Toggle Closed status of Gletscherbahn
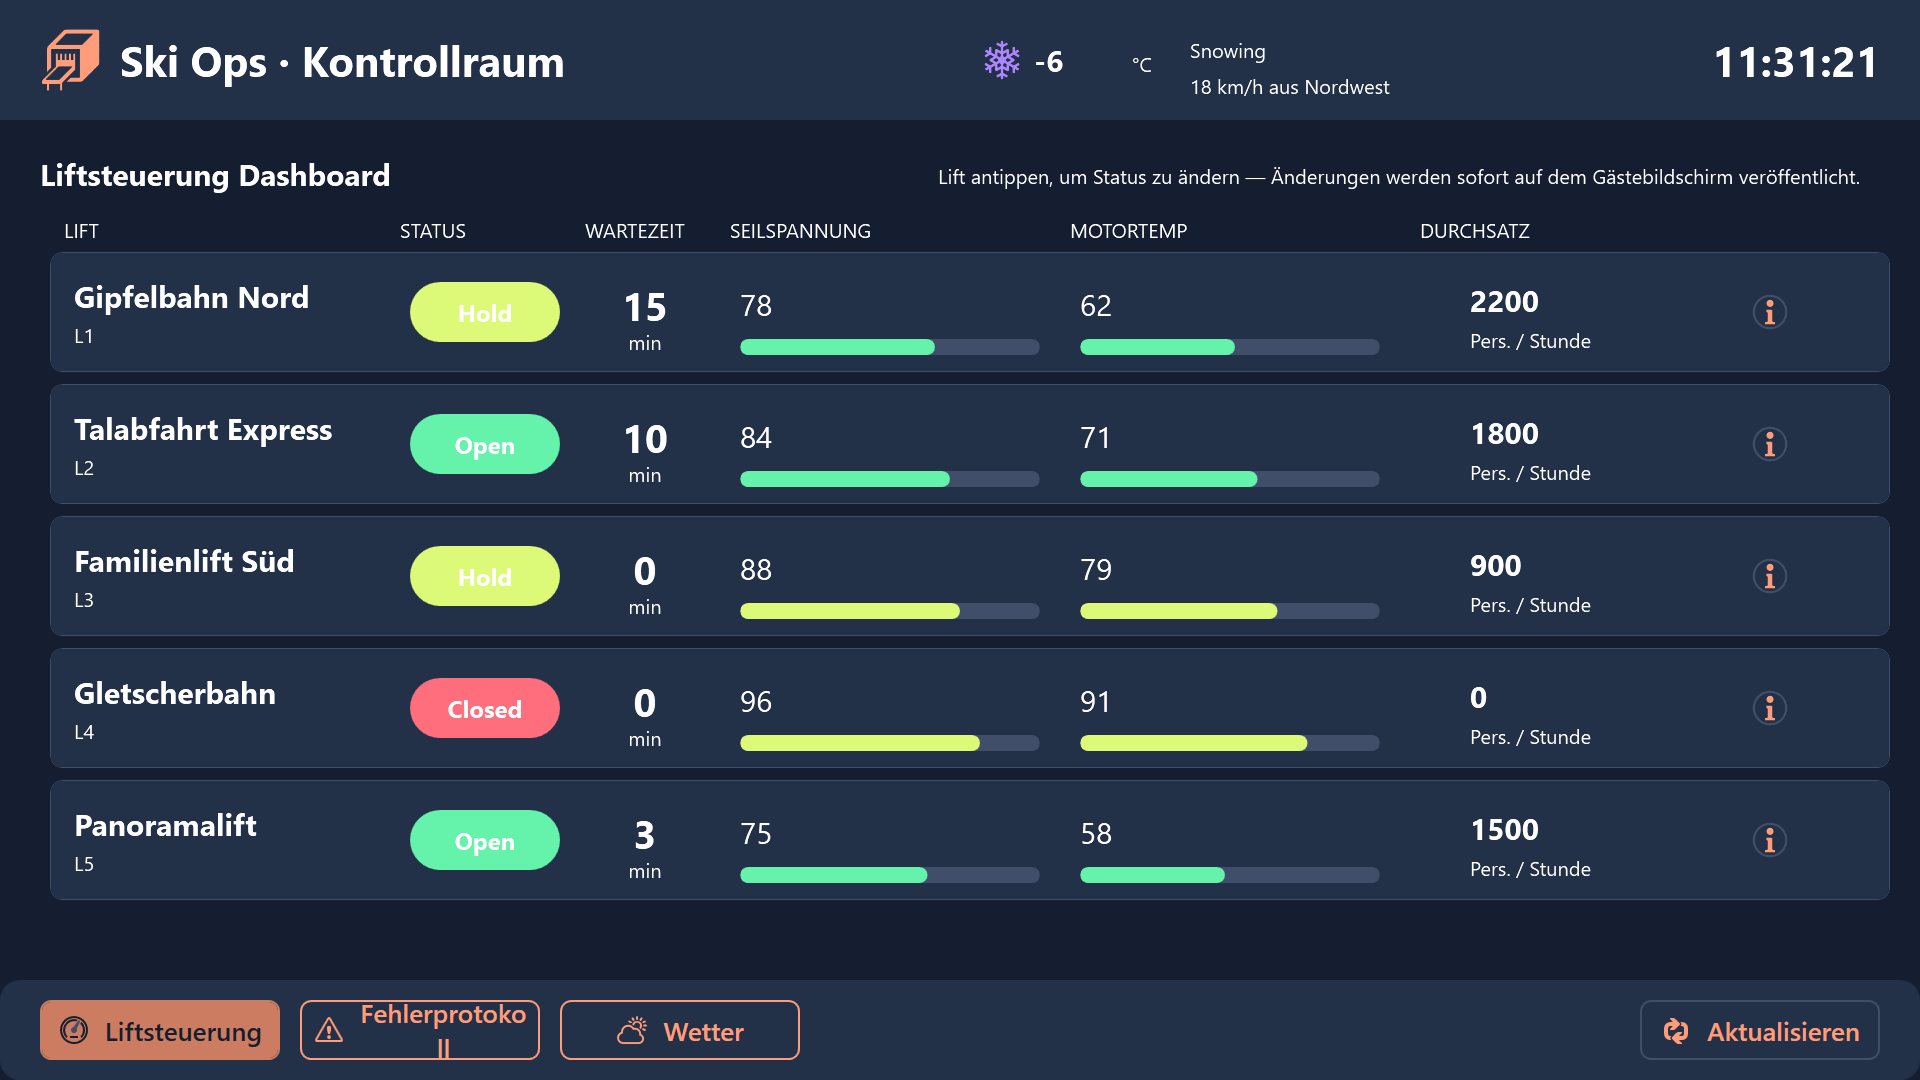The height and width of the screenshot is (1080, 1920). click(x=485, y=708)
